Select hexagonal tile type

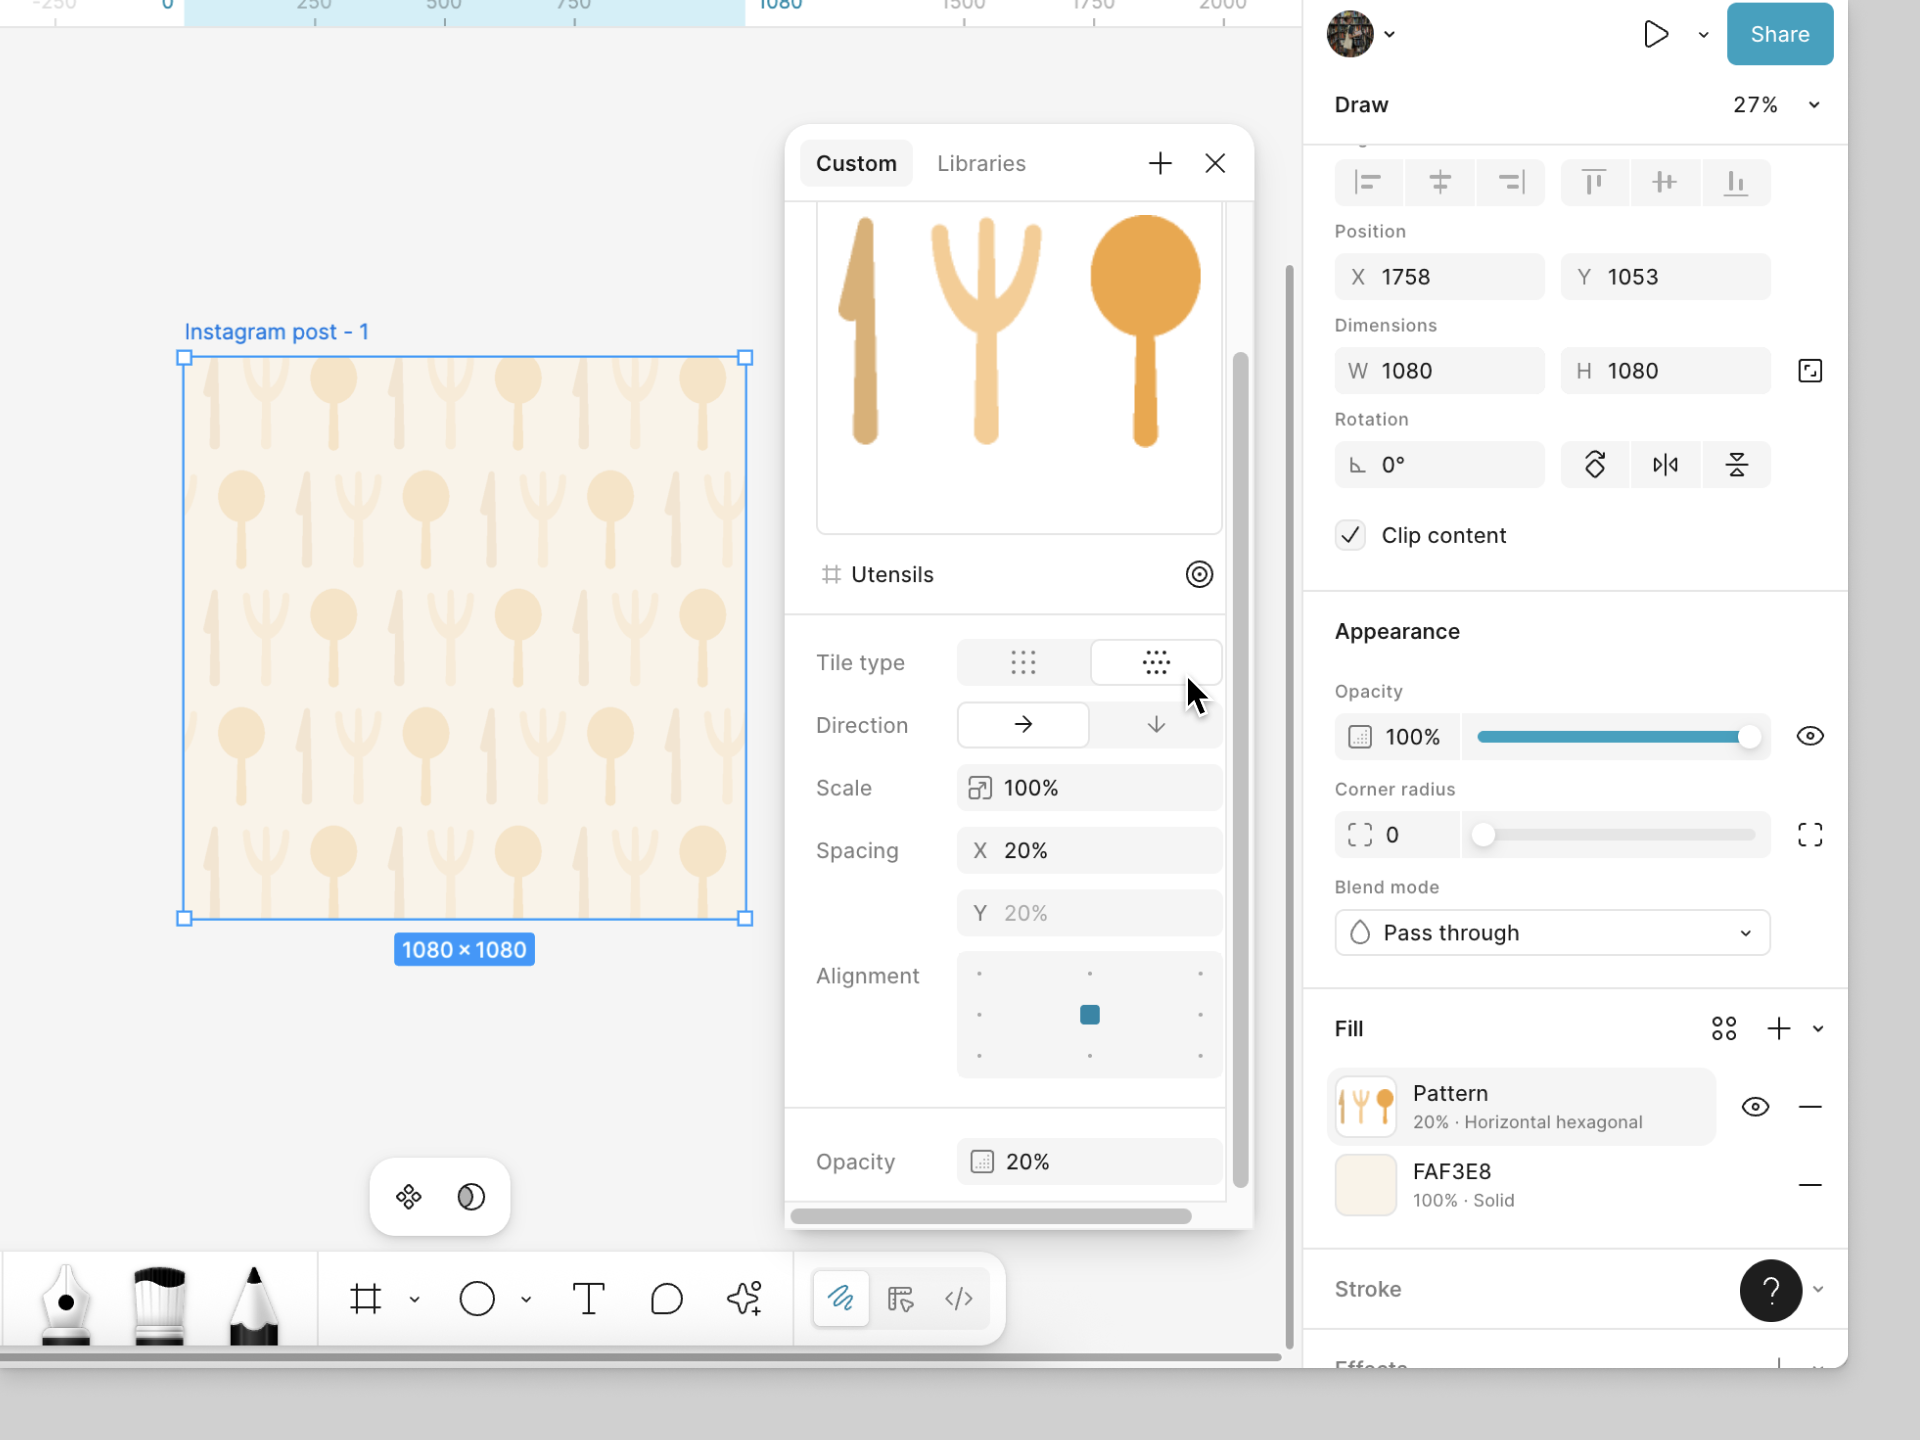click(1156, 663)
